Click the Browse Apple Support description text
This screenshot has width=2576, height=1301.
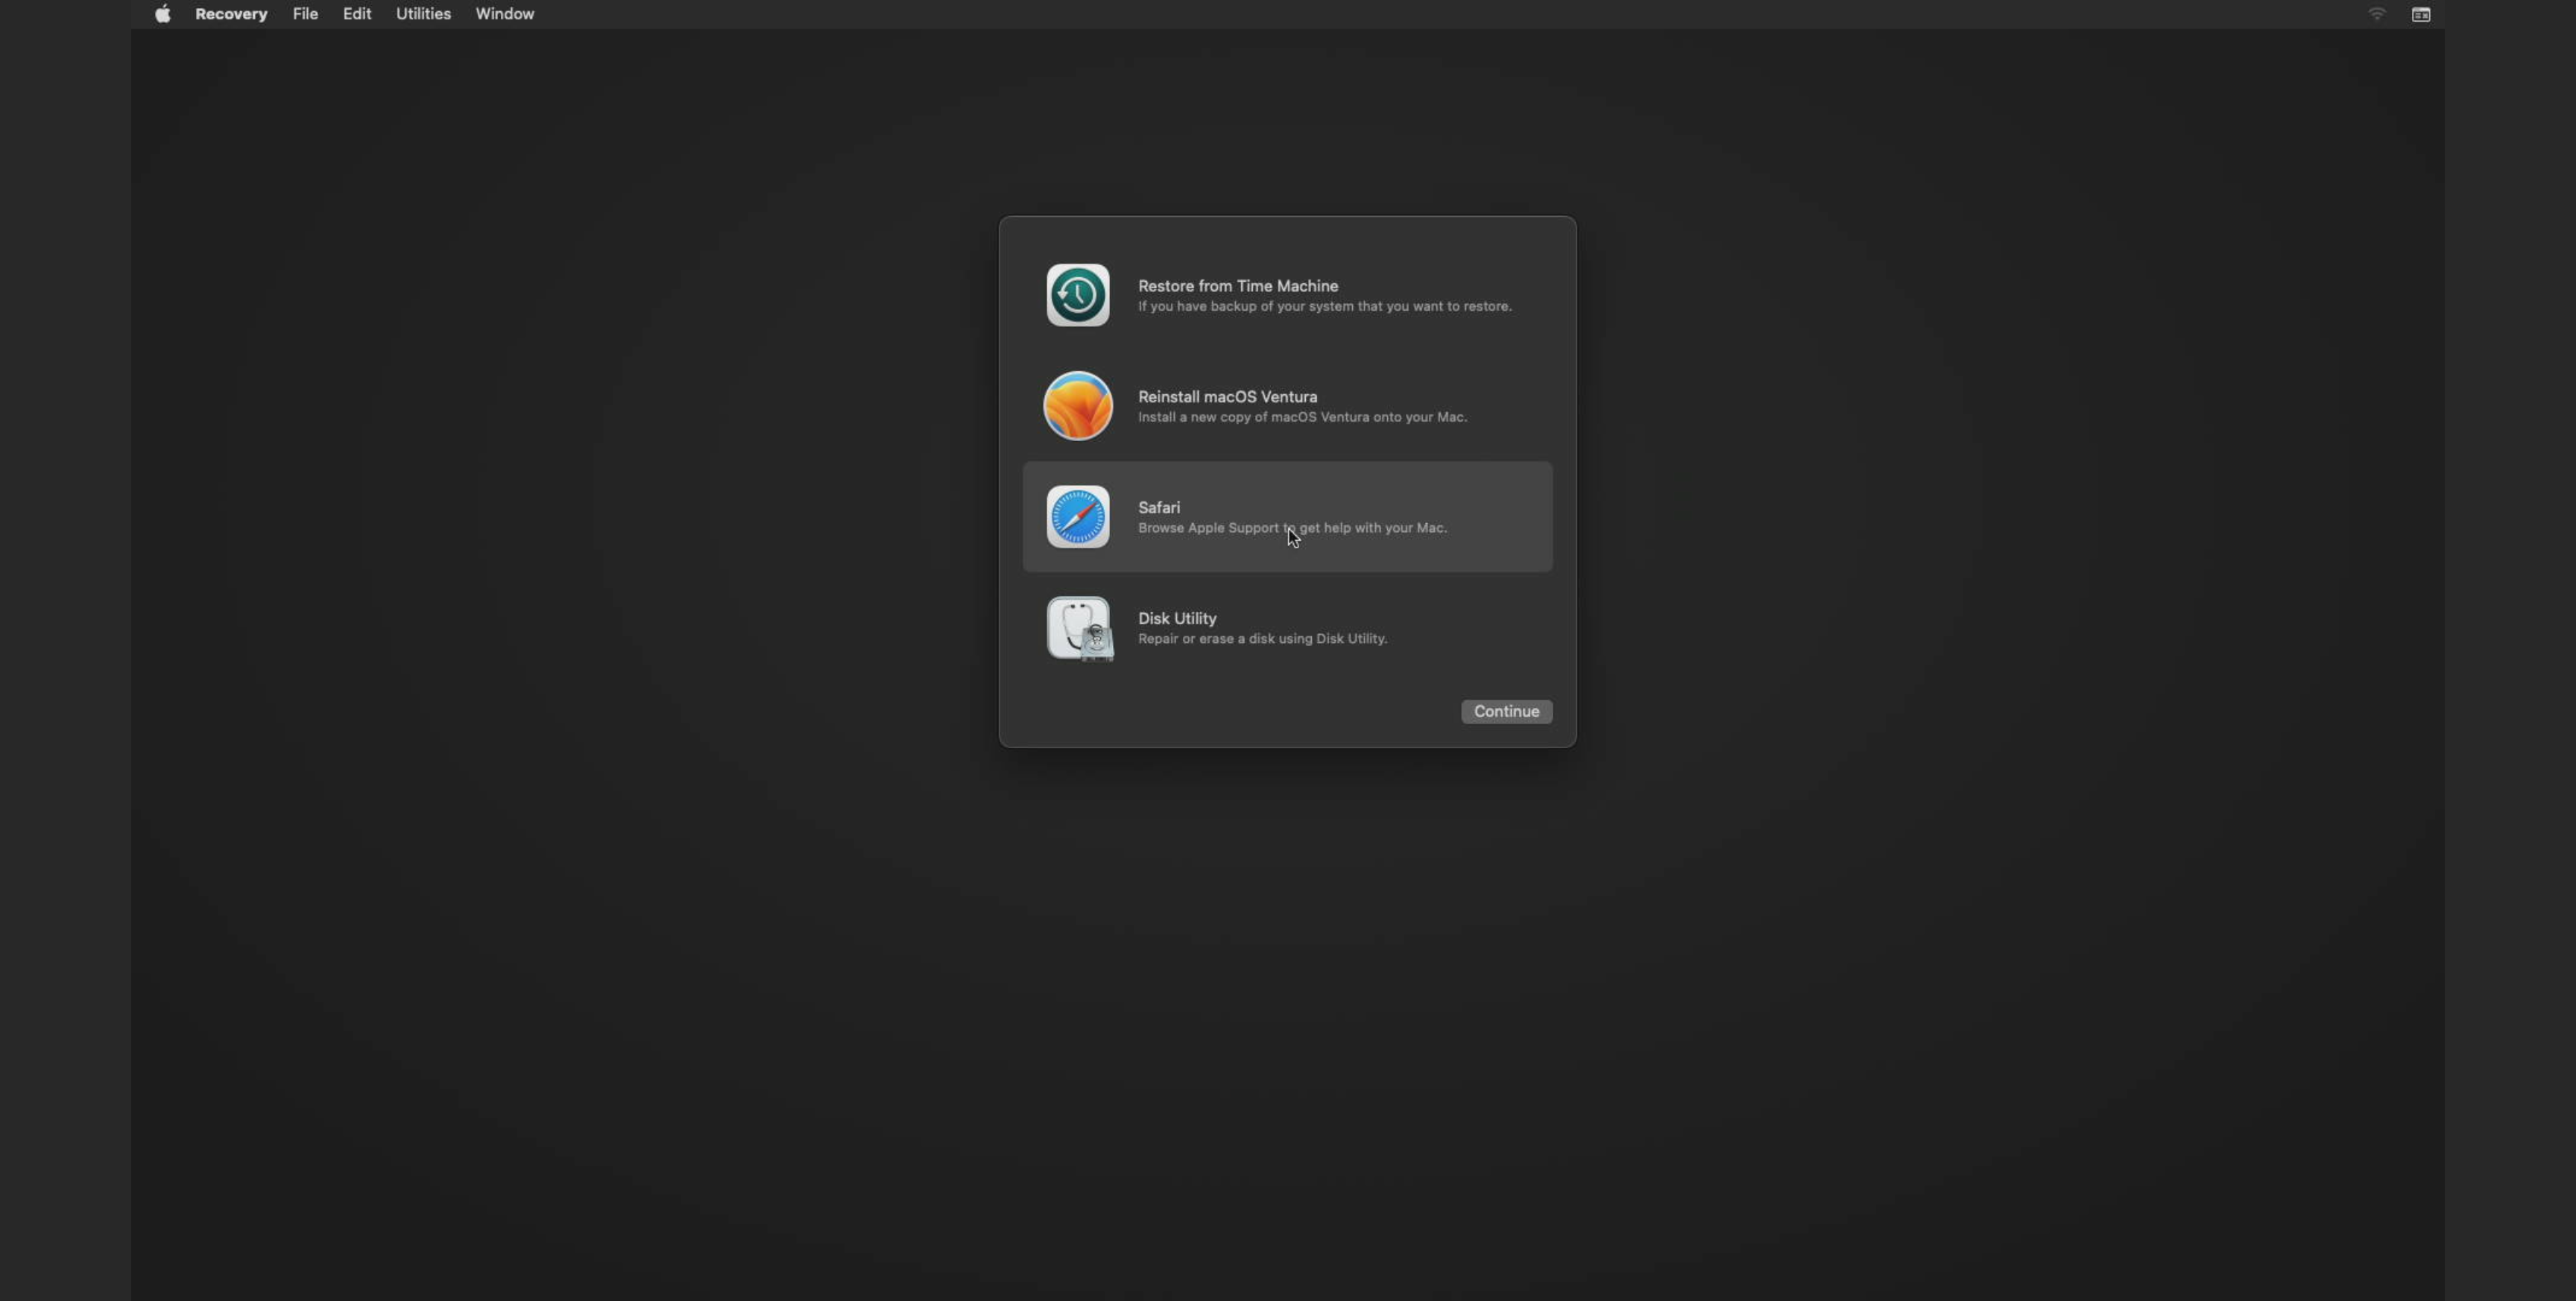coord(1292,529)
